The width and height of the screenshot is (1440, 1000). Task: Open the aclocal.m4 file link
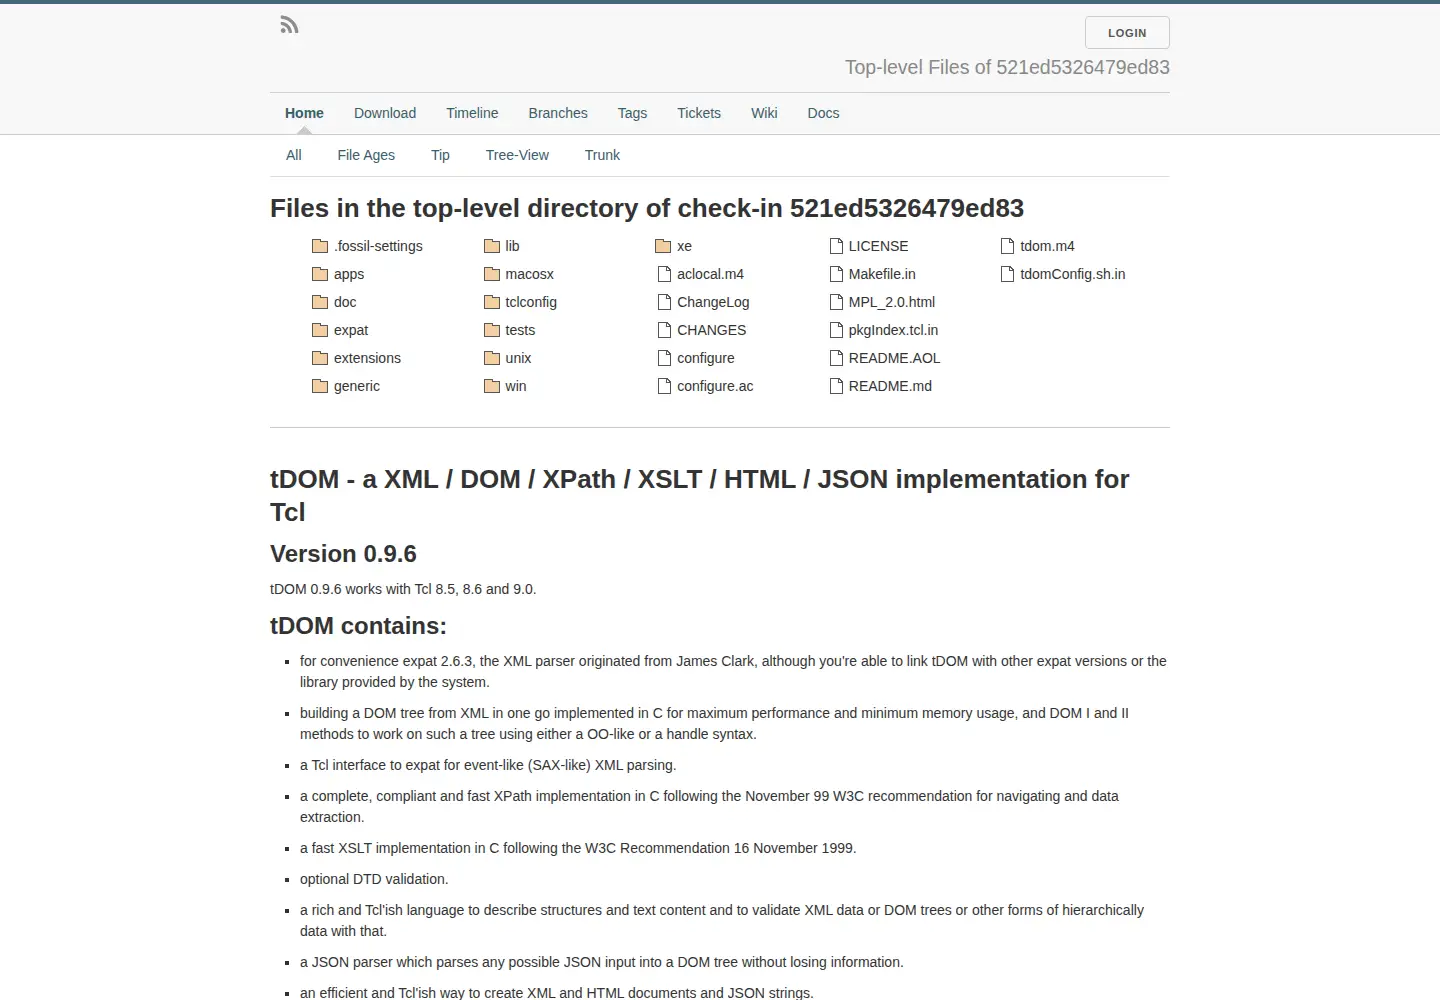coord(710,274)
